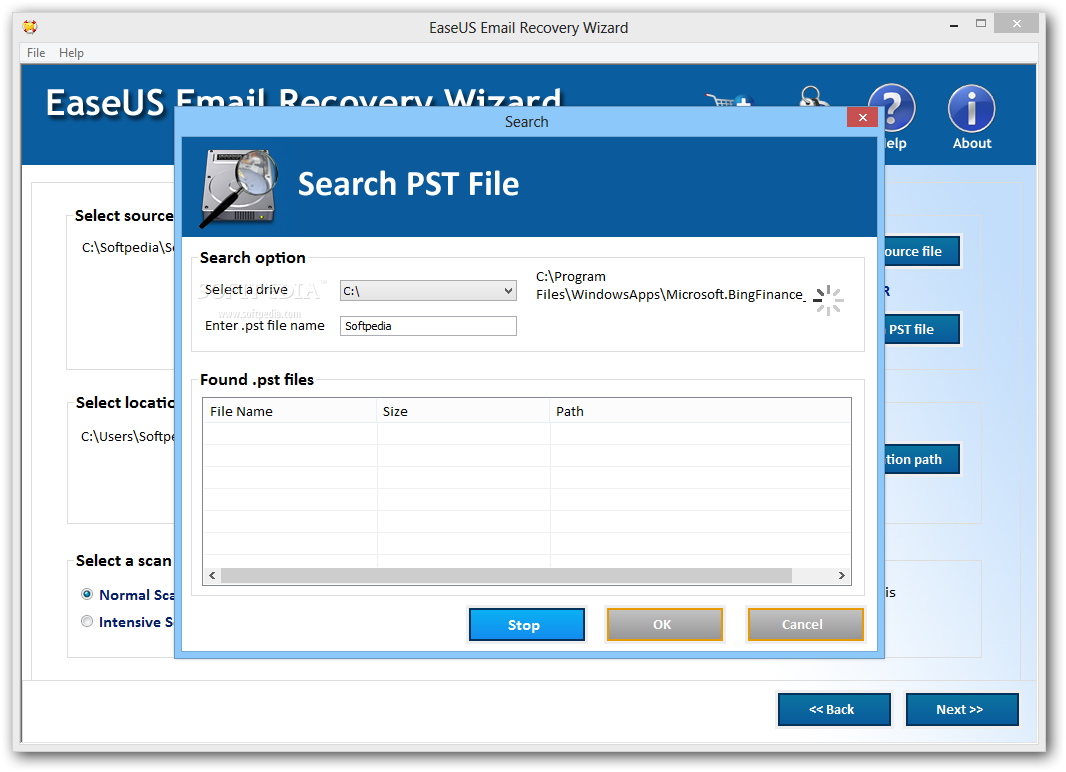Click the partly hidden icon beside the cart
Screen dimensions: 1066x772
pyautogui.click(x=814, y=96)
